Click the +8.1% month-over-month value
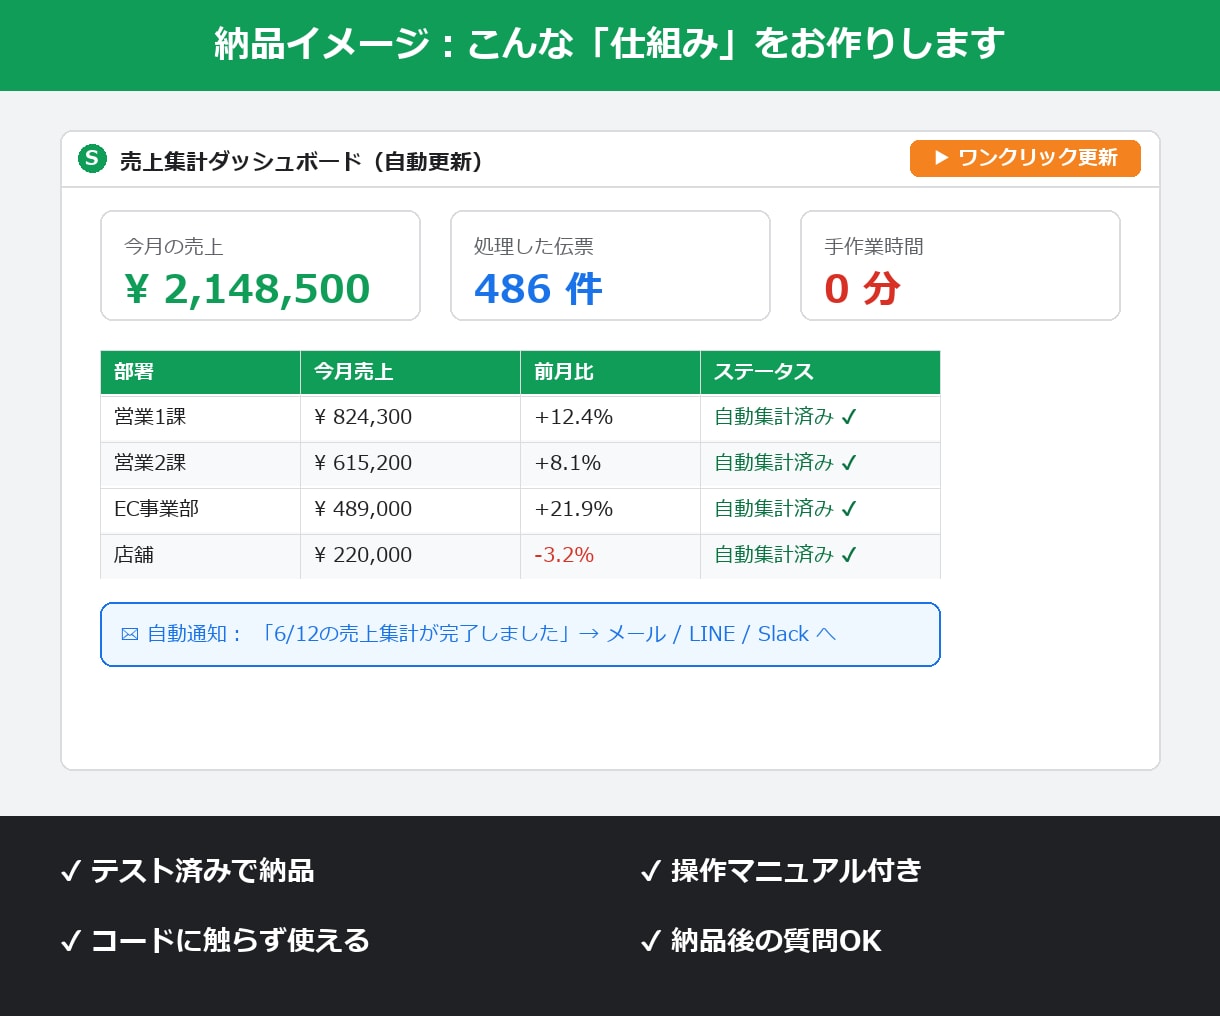 point(568,463)
